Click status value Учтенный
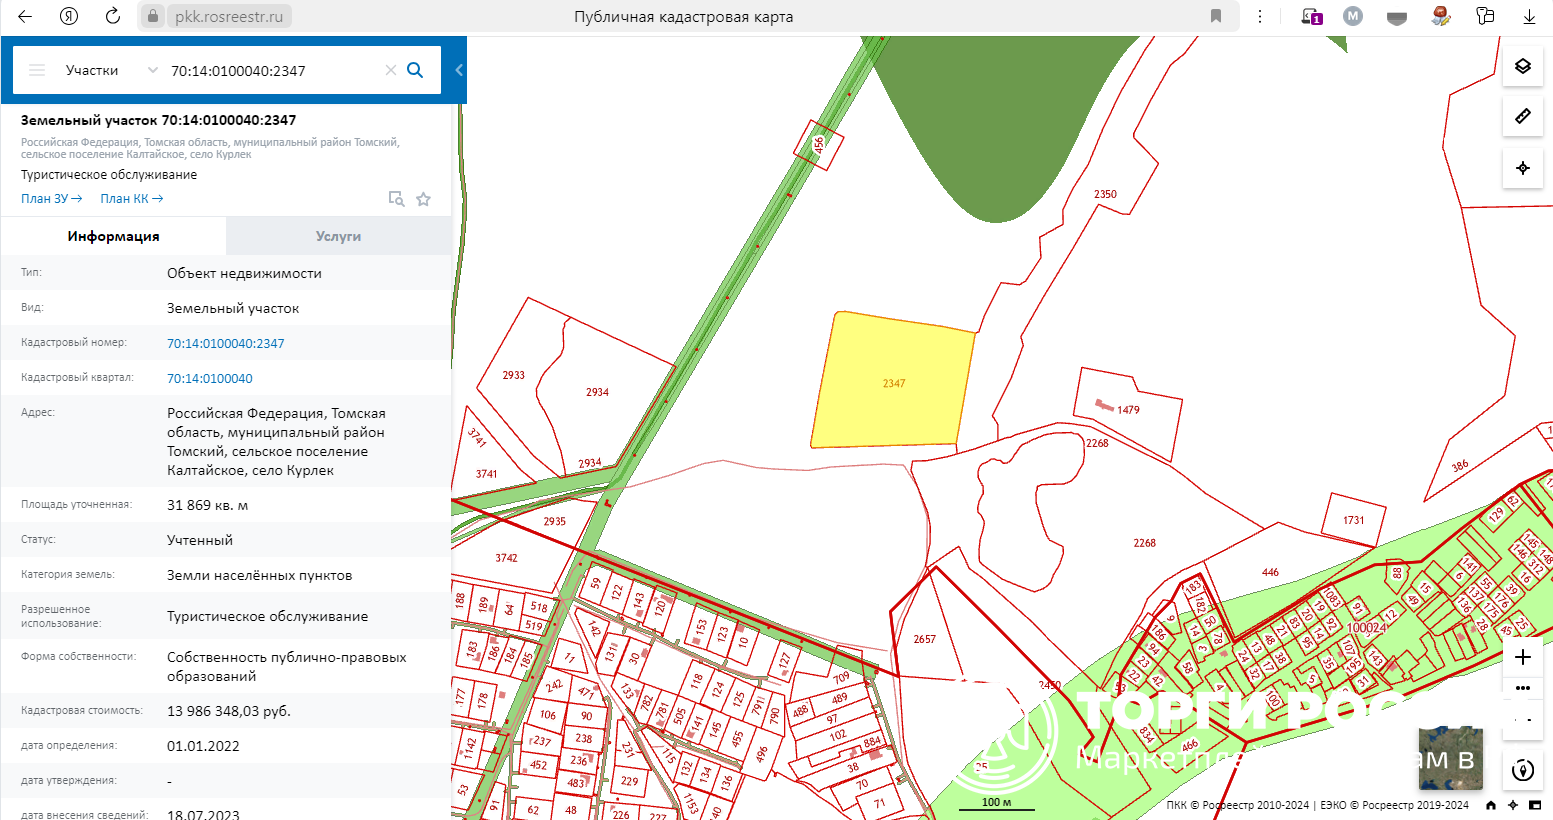Viewport: 1553px width, 820px height. click(x=200, y=540)
